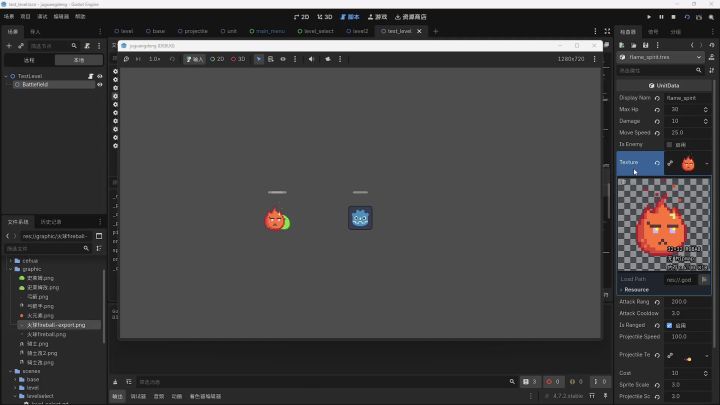Open the projectile scene tab
The height and width of the screenshot is (405, 720).
coord(193,31)
